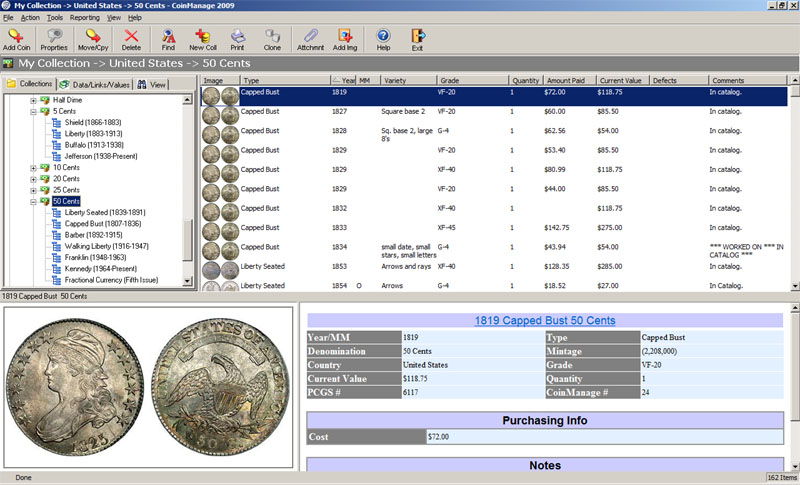Select the 1827 Capped Bust row
This screenshot has width=800, height=485.
494,115
